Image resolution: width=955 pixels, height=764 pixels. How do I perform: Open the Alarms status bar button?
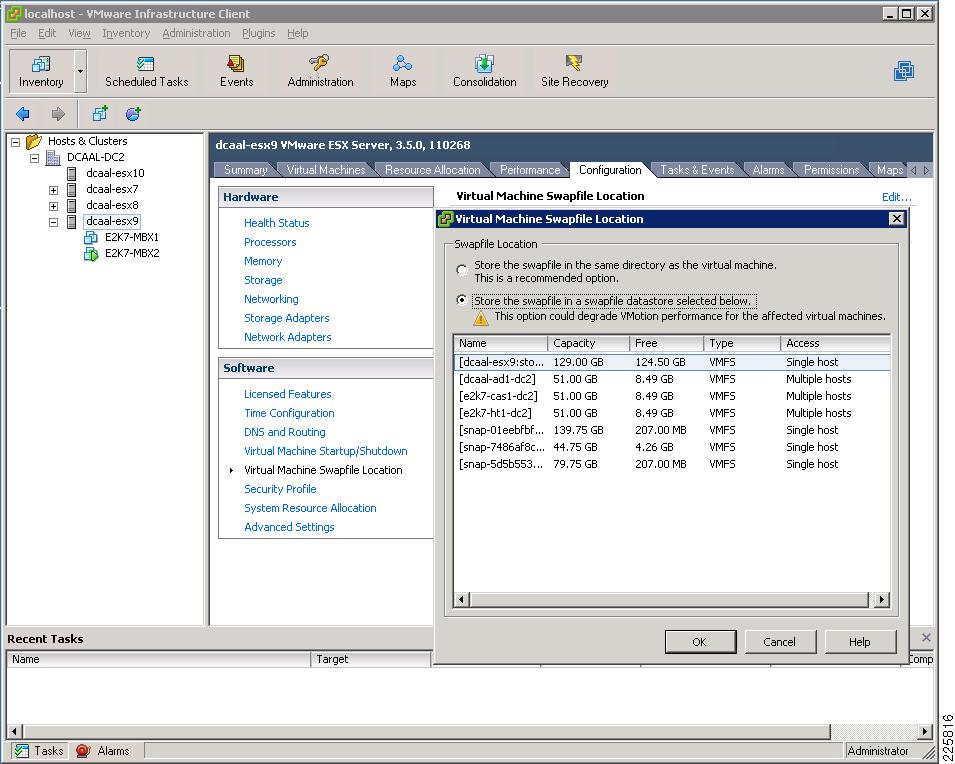(x=103, y=751)
